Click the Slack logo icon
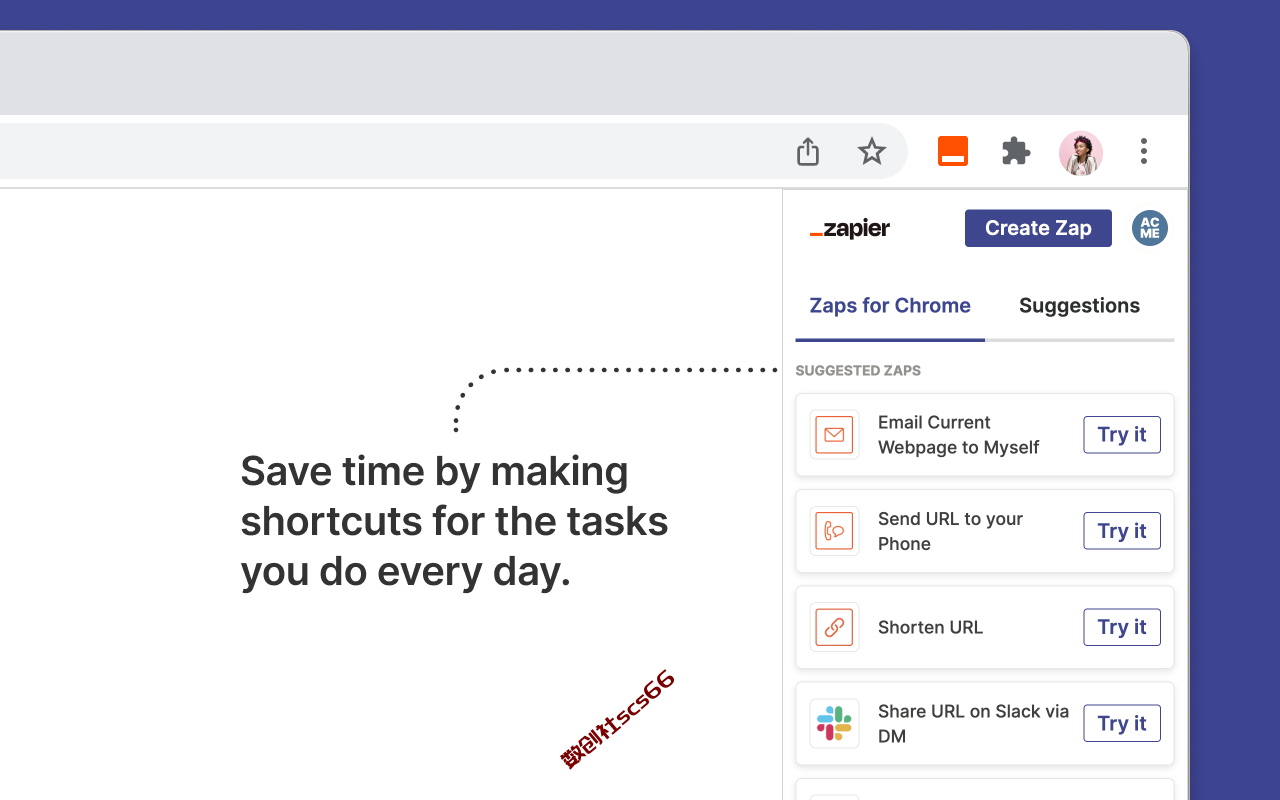The width and height of the screenshot is (1280, 800). point(834,723)
